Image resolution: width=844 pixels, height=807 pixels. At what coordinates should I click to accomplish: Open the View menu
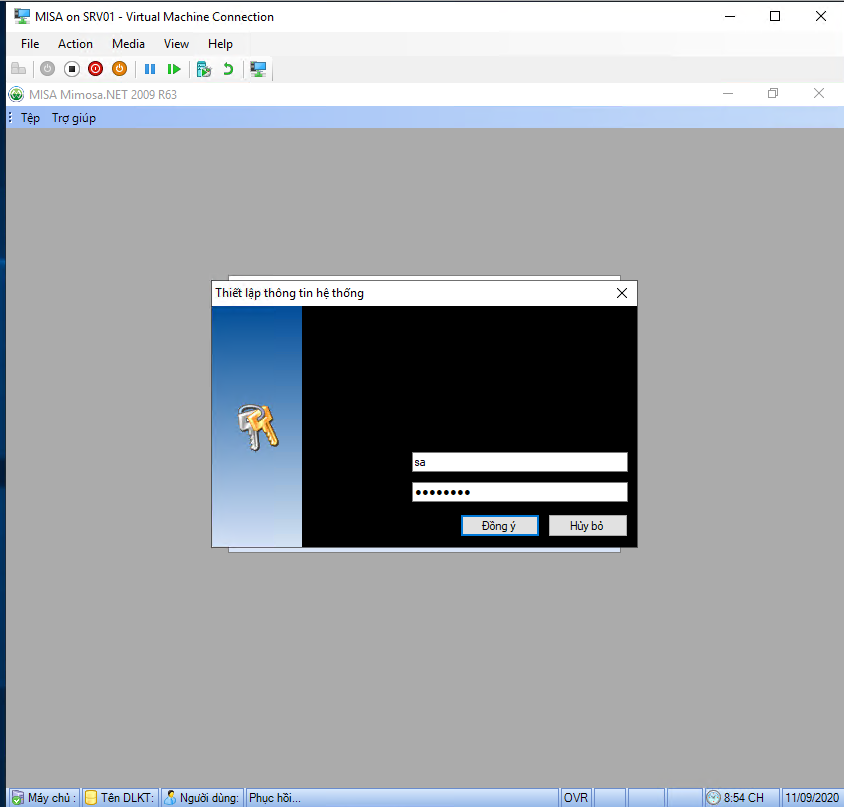click(176, 44)
